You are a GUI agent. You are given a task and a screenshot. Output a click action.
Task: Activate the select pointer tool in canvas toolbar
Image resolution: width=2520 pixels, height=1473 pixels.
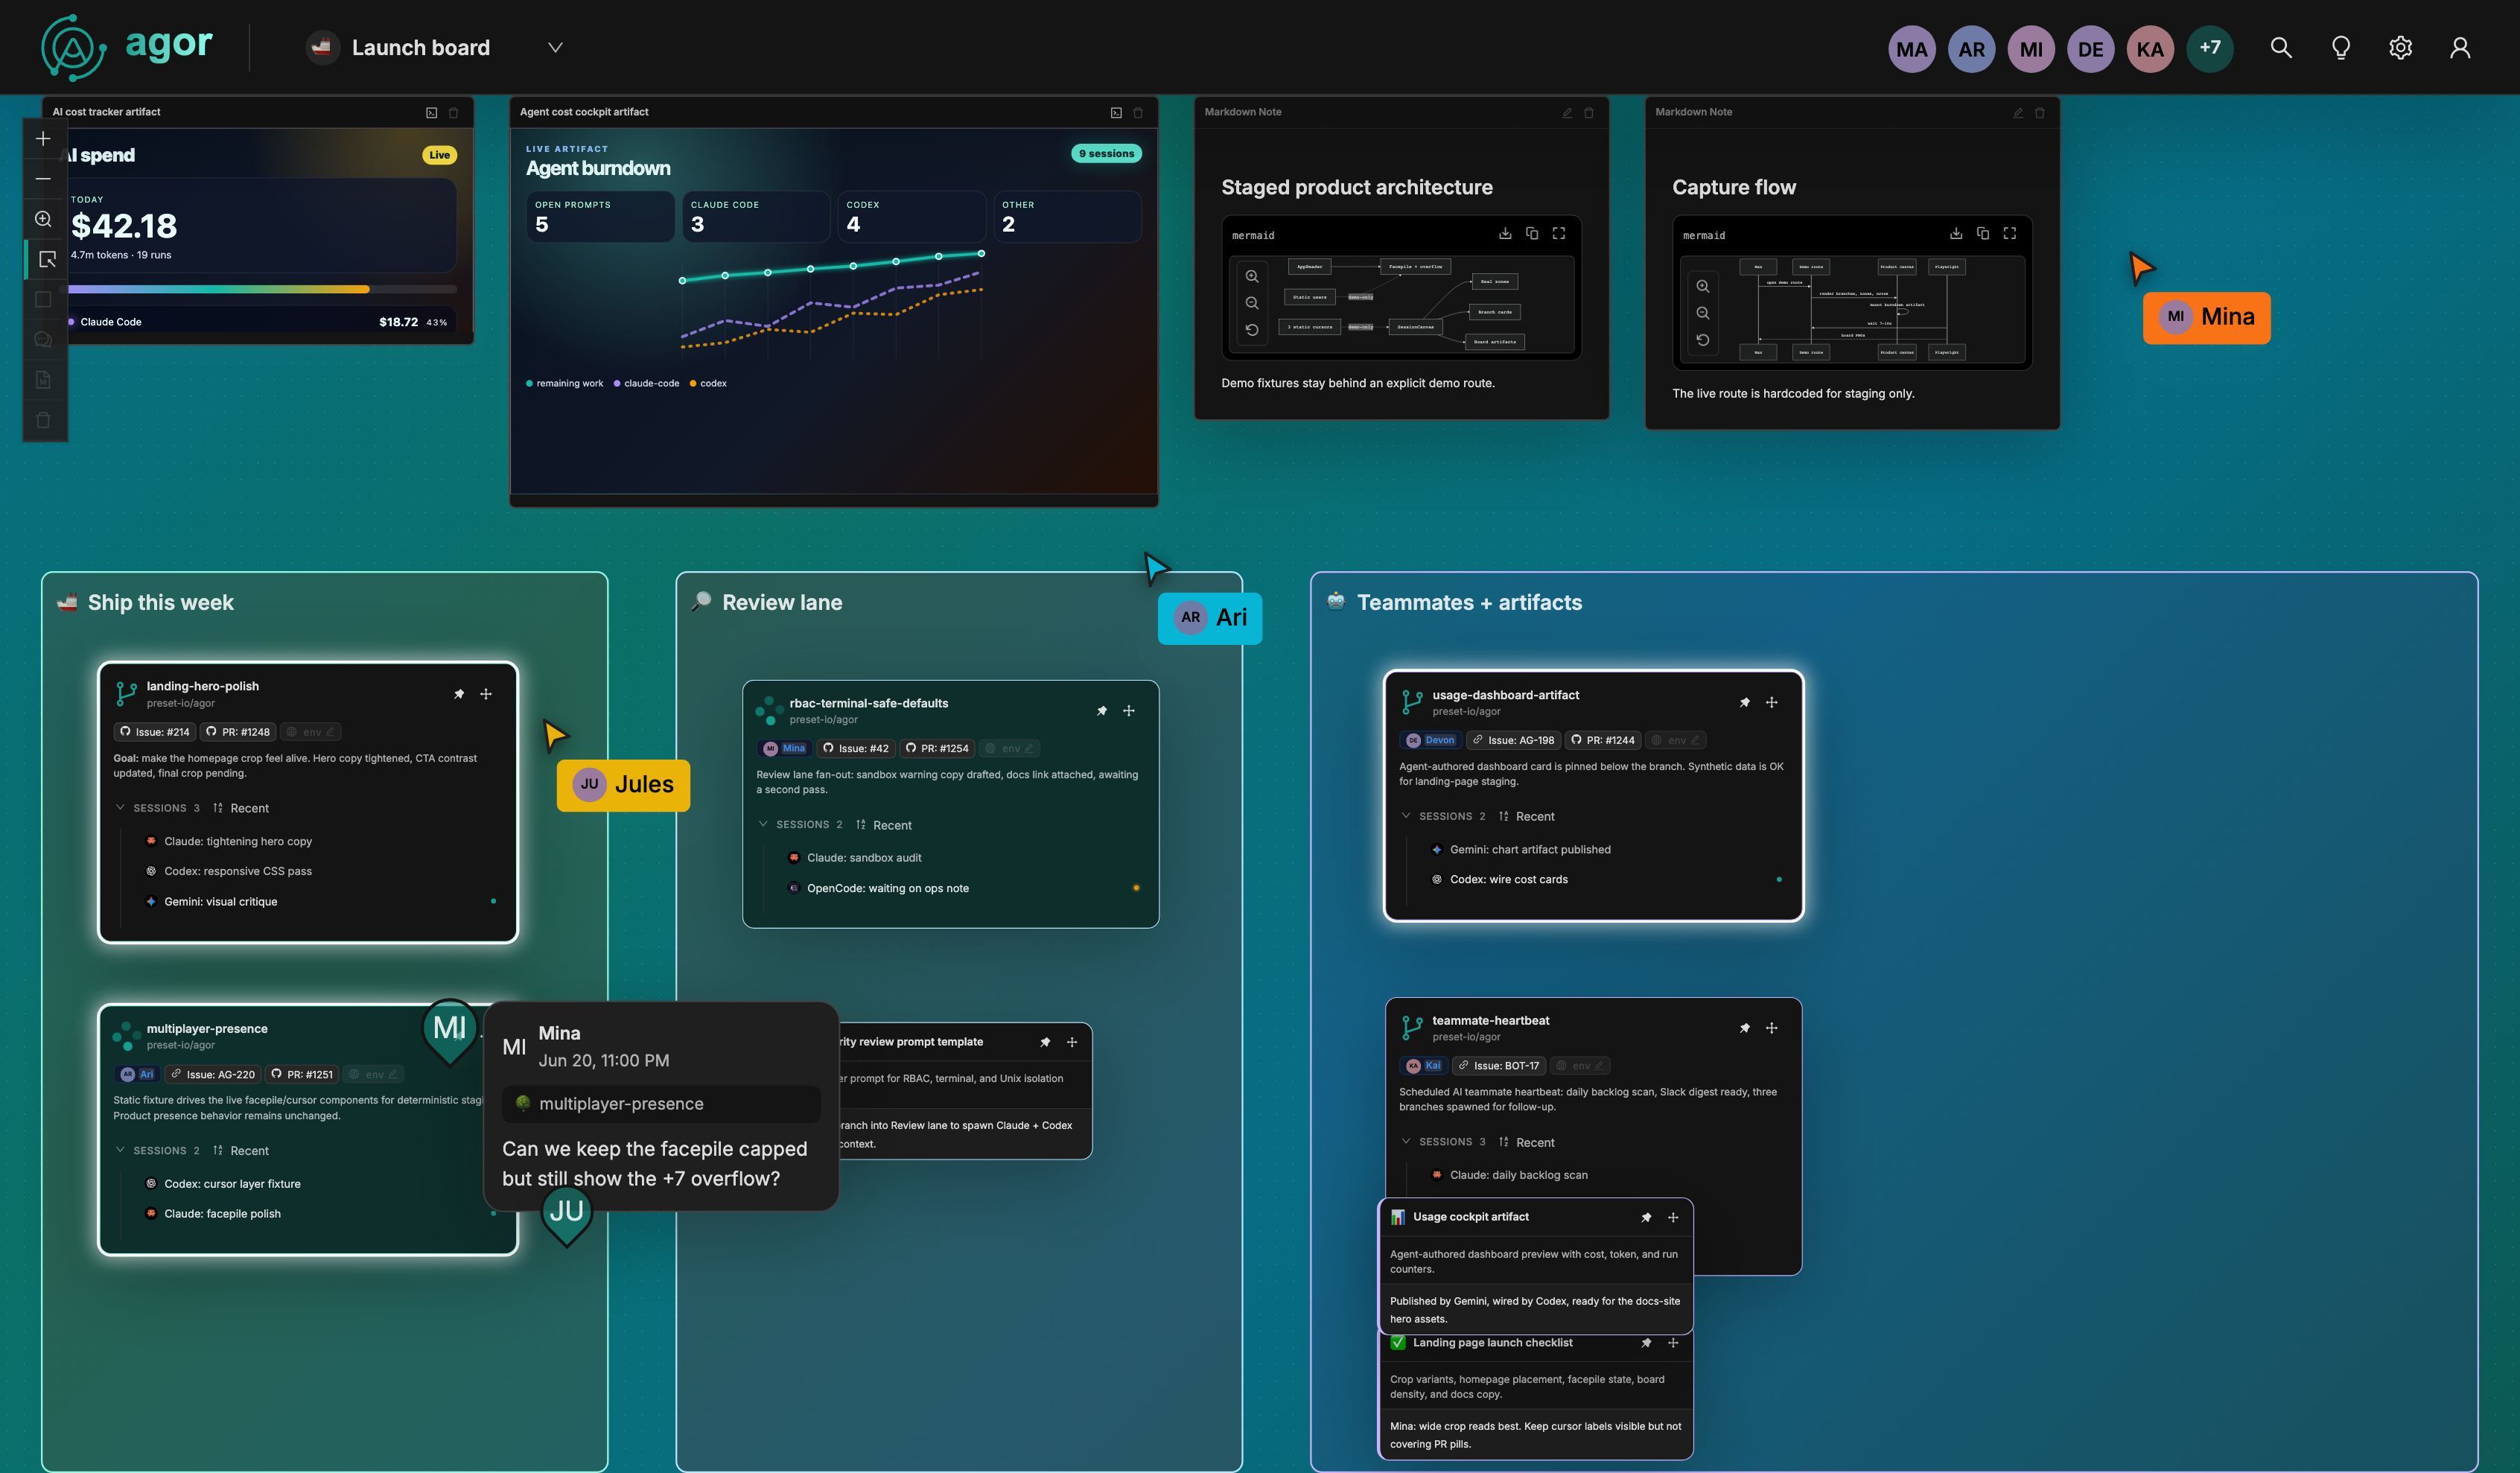46,259
